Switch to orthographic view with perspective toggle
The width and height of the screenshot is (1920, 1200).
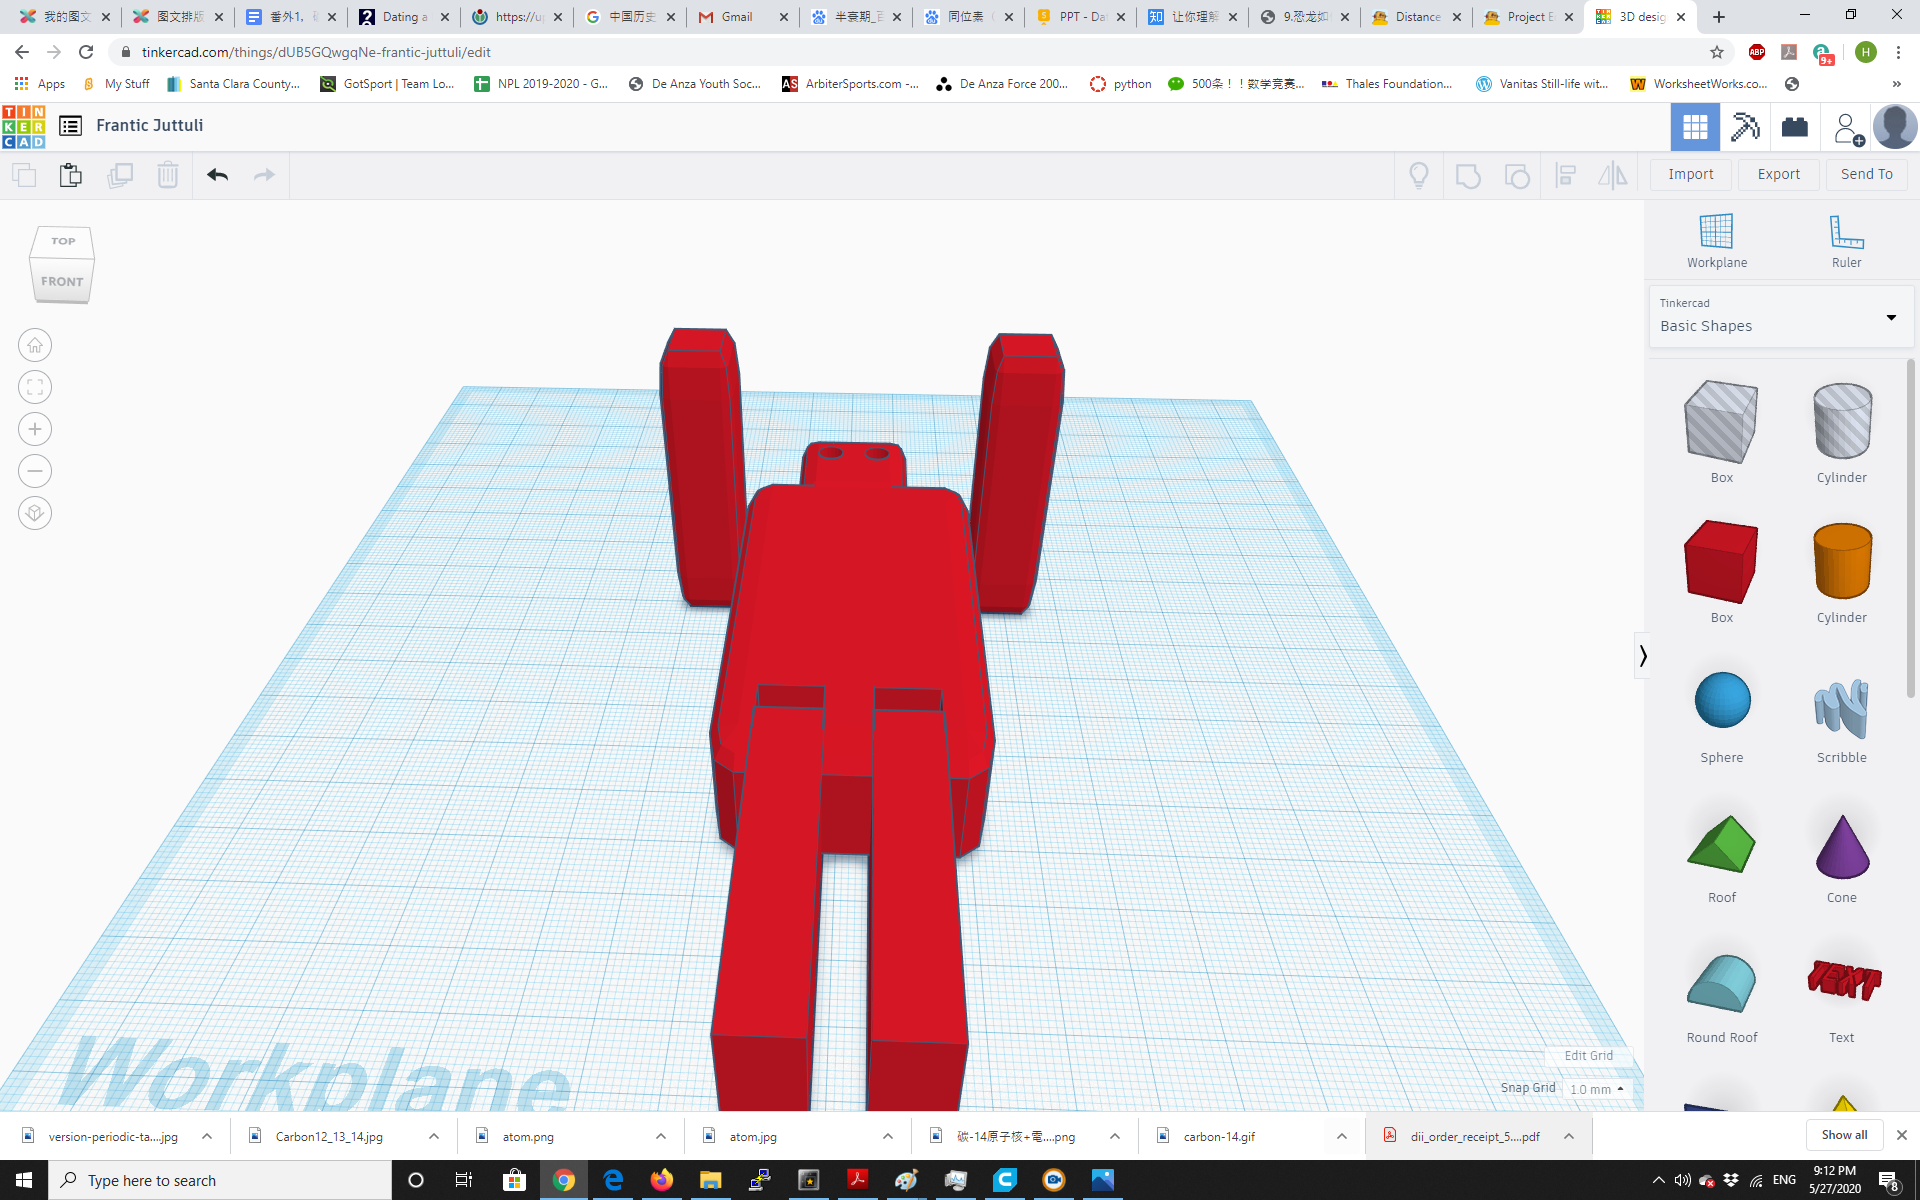(35, 513)
